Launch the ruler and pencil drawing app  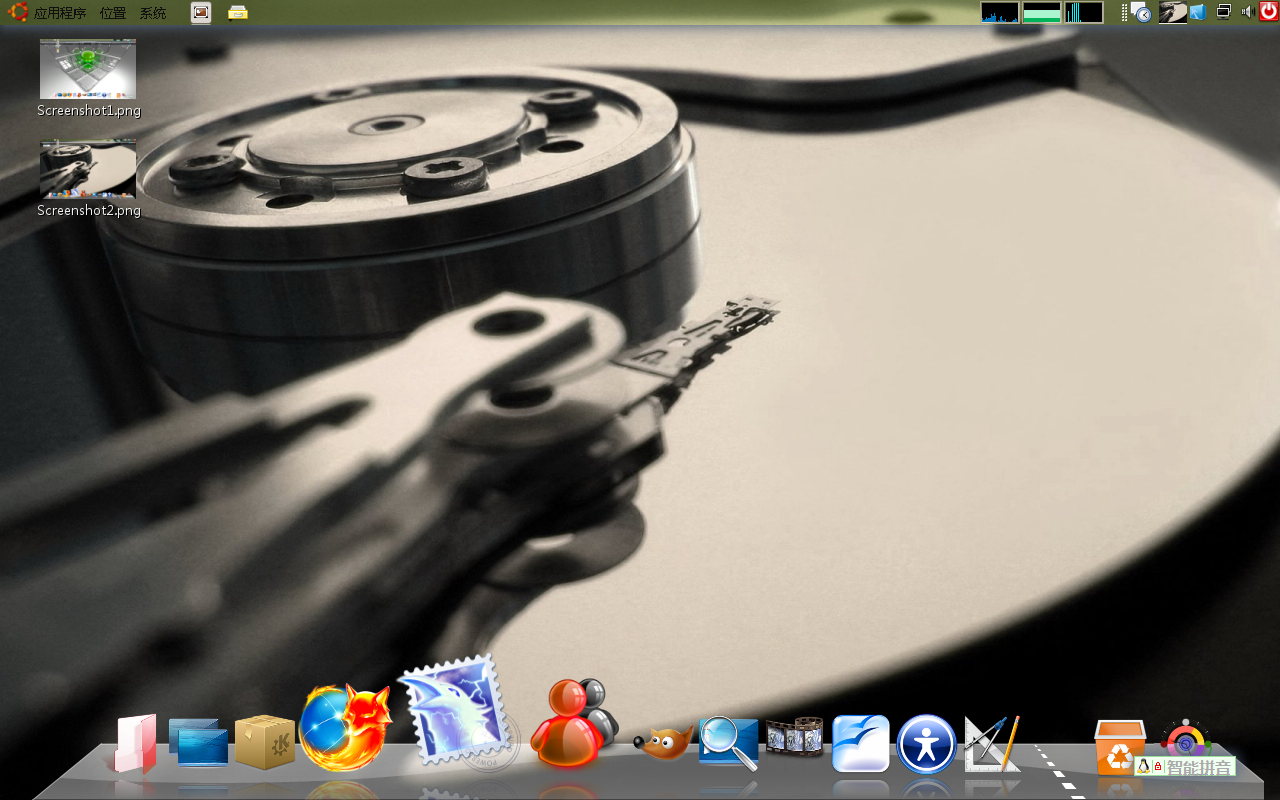(x=992, y=743)
